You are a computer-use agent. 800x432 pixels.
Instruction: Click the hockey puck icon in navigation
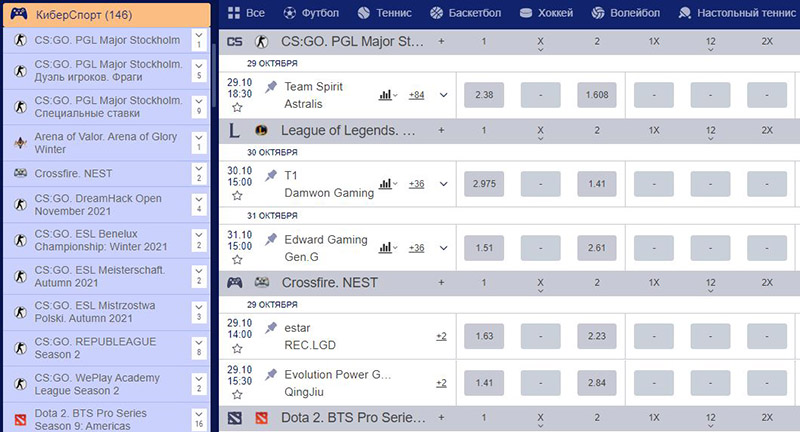pos(526,13)
